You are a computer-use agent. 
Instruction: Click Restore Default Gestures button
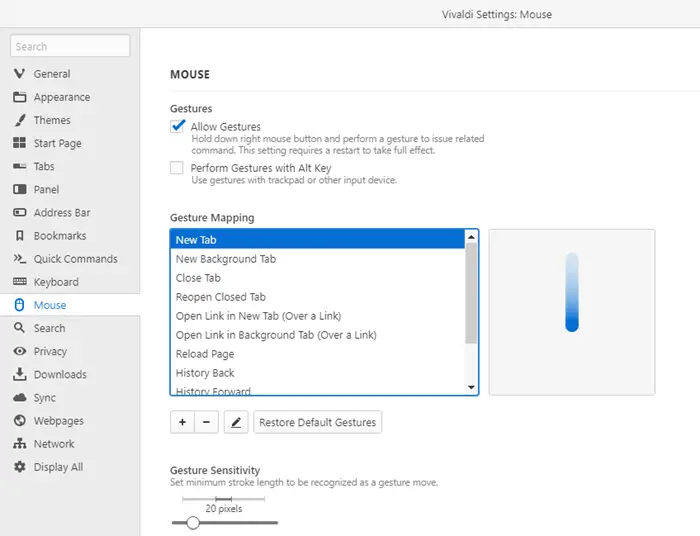(x=317, y=422)
